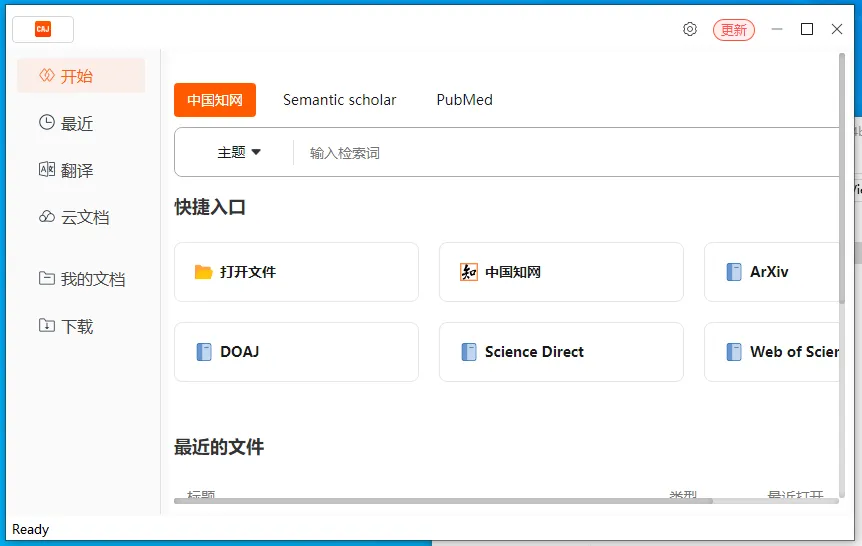Click the diamond icon beside 开始
Viewport: 862px width, 546px height.
tap(47, 75)
